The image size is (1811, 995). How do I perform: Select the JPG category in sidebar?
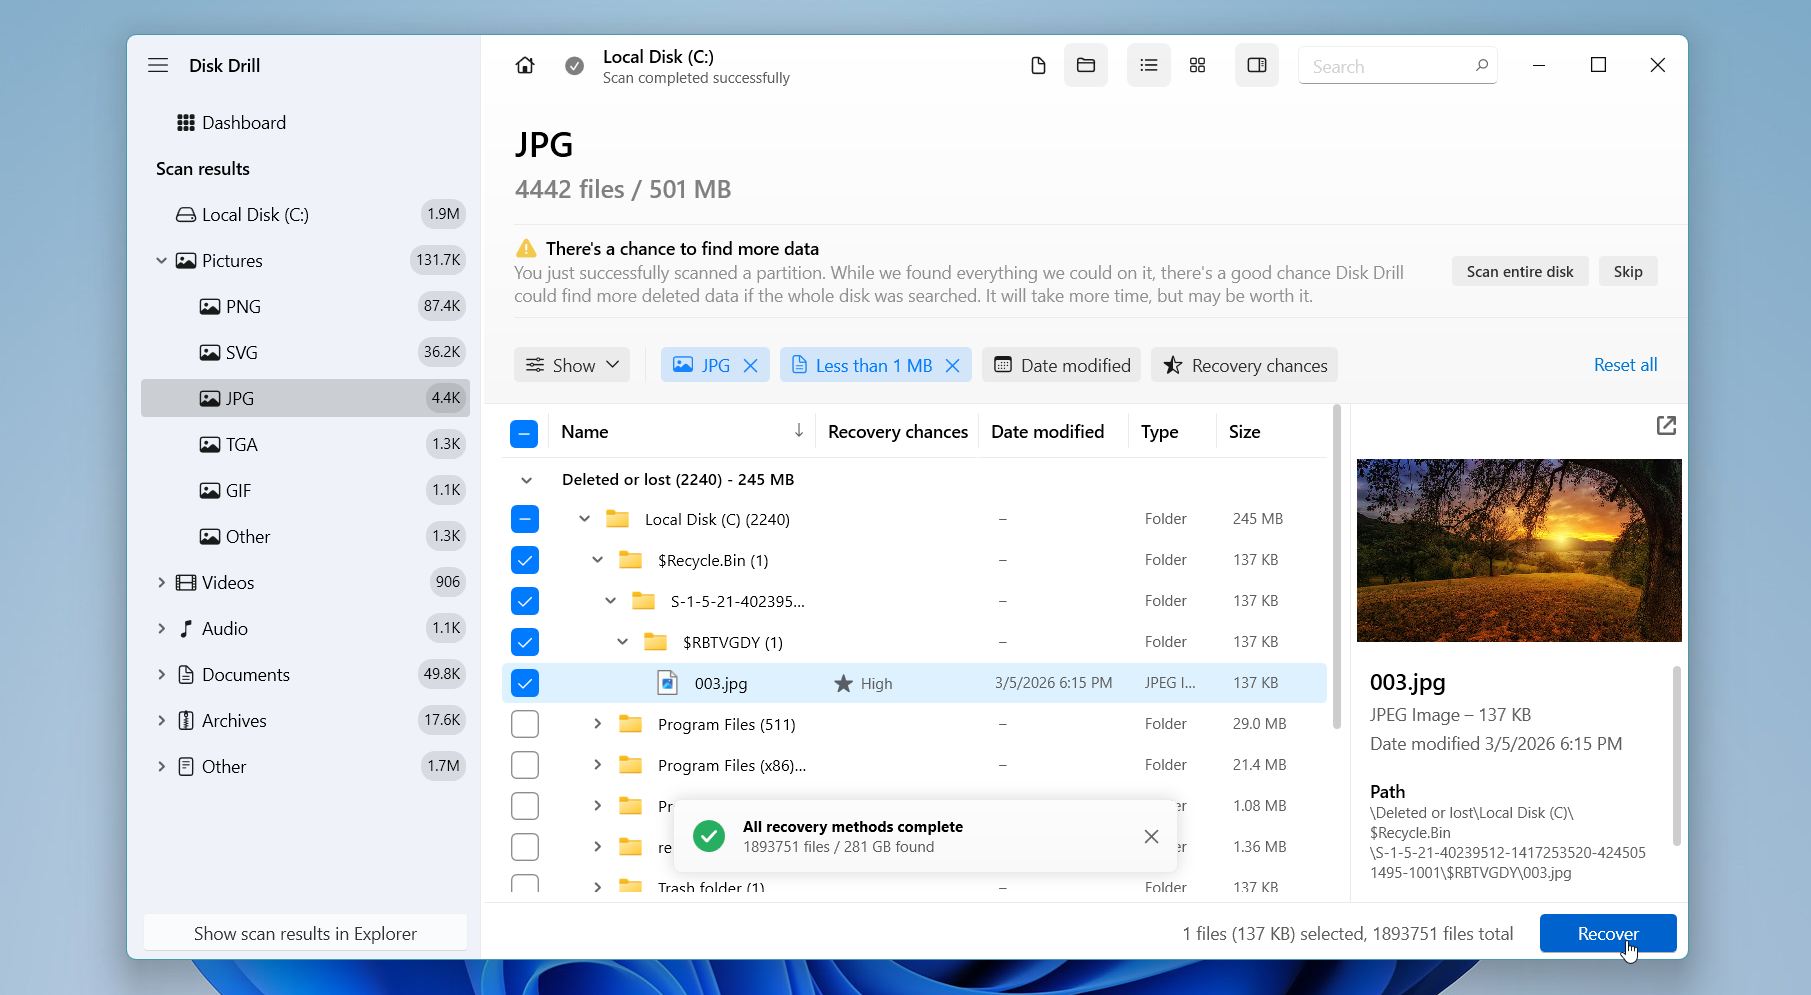click(x=305, y=399)
